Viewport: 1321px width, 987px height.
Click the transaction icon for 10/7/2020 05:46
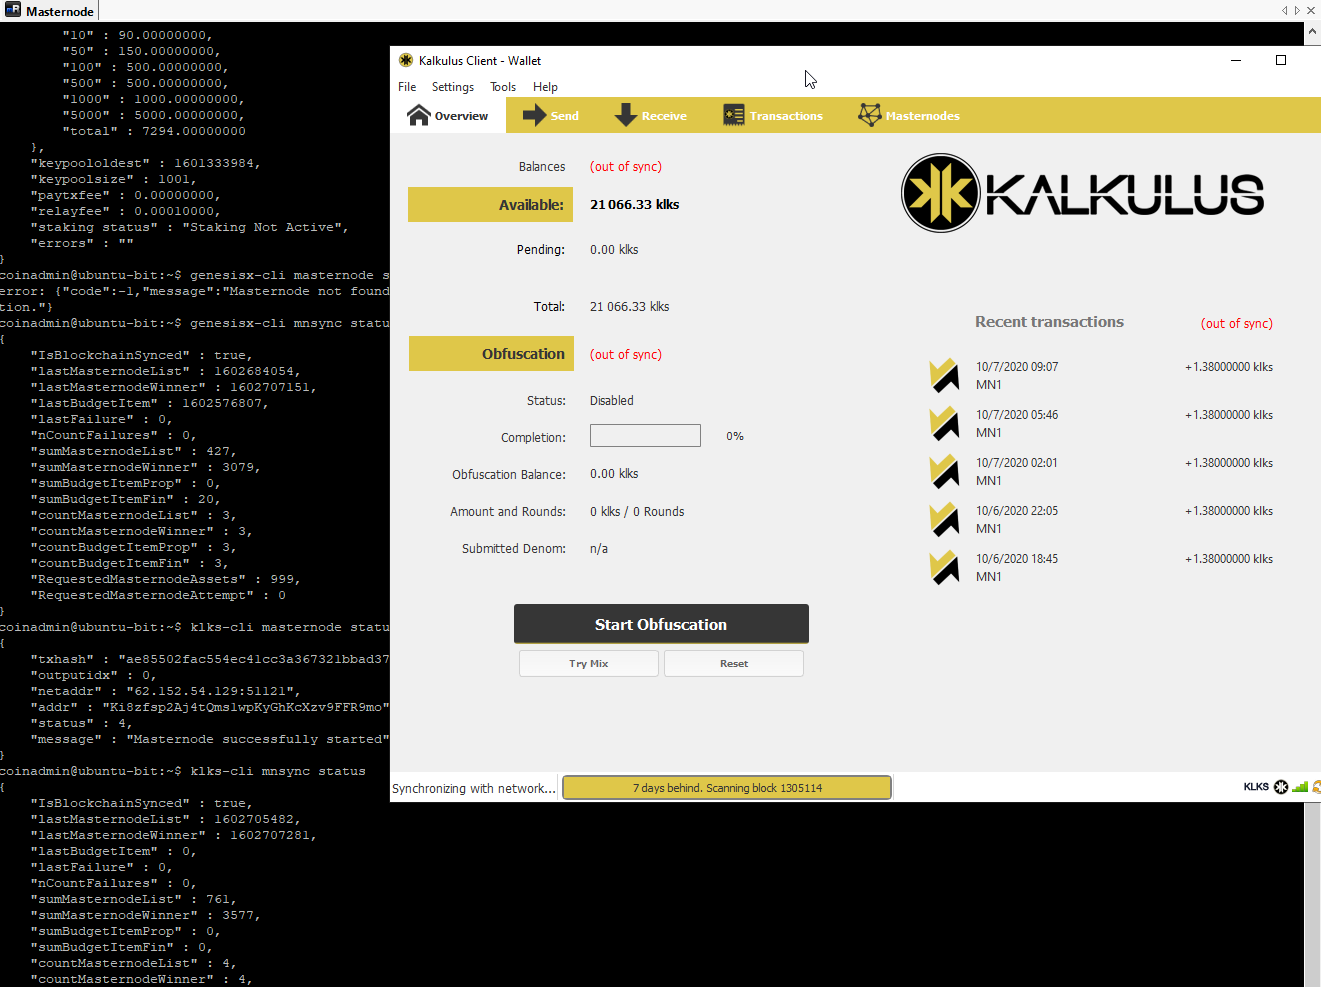[944, 424]
